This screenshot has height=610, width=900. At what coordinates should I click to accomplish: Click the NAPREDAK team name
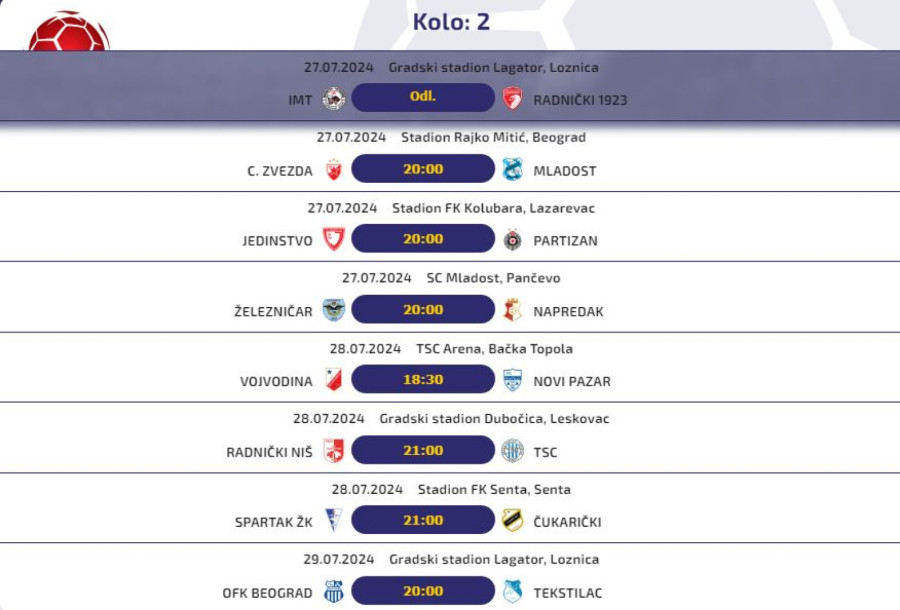(x=568, y=312)
